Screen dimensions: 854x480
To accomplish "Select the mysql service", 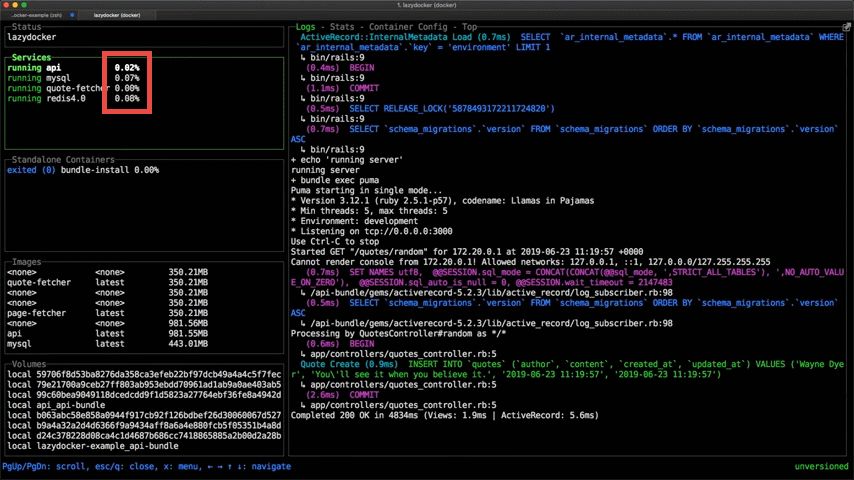I will tap(60, 78).
